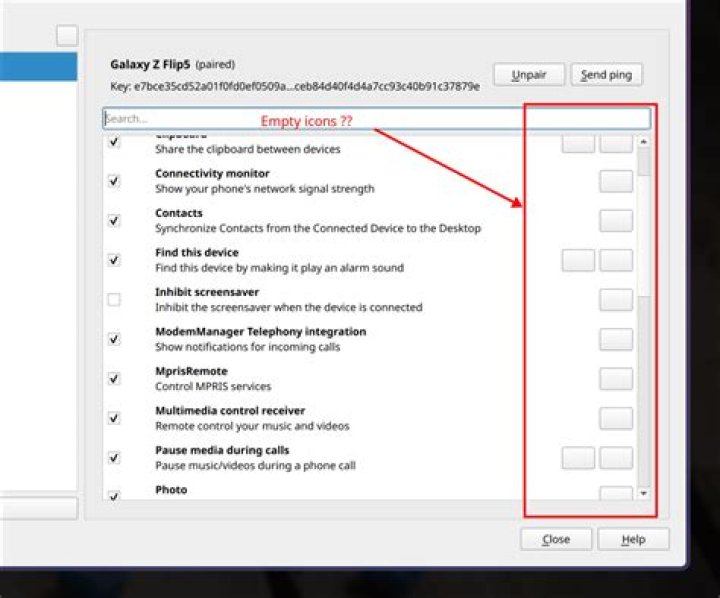The height and width of the screenshot is (598, 720).
Task: Click the small blank button above device list
Action: [67, 35]
